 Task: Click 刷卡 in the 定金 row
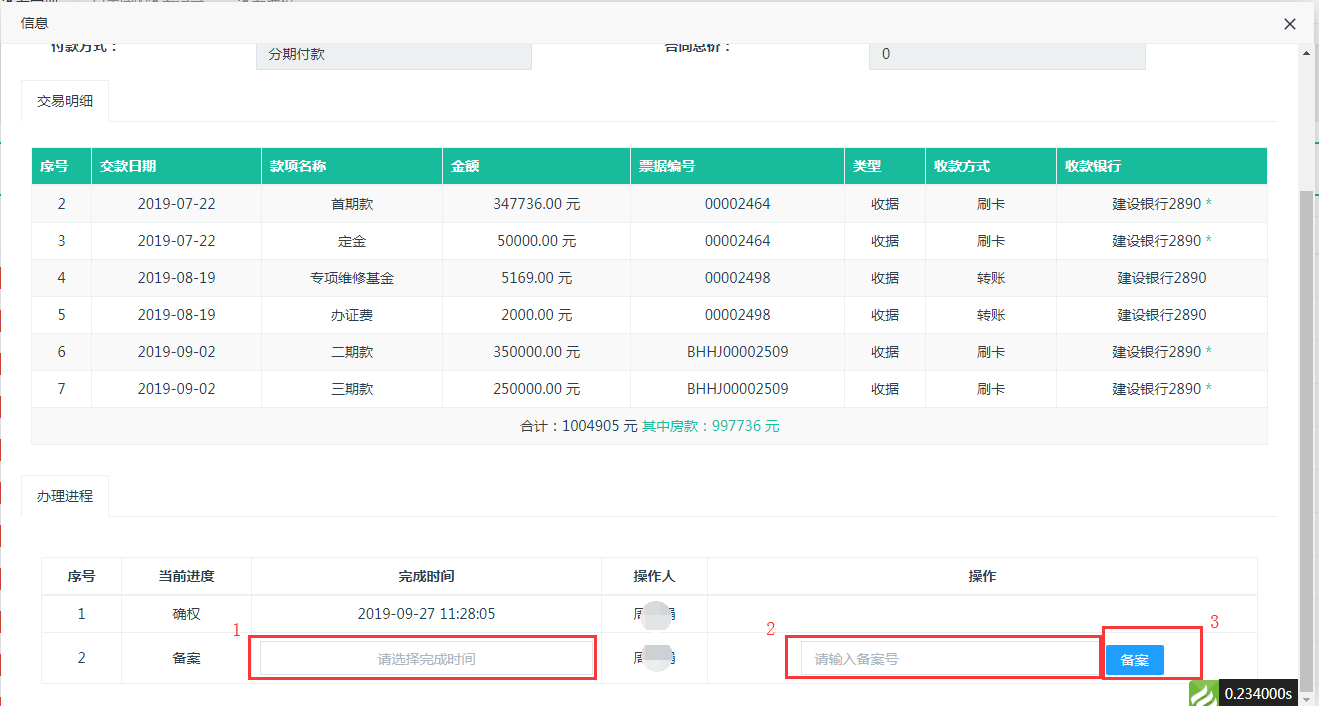click(991, 241)
